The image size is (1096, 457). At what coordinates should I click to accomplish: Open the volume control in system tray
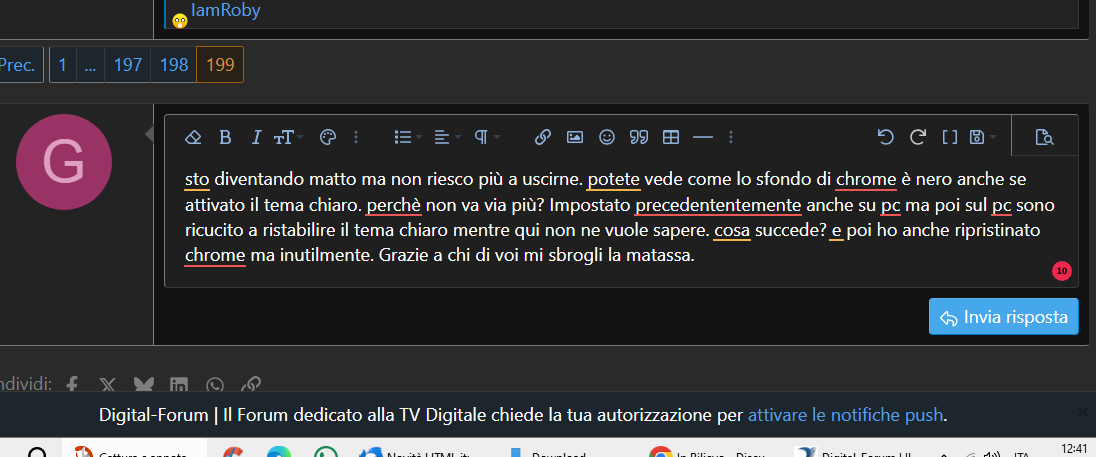(x=990, y=453)
